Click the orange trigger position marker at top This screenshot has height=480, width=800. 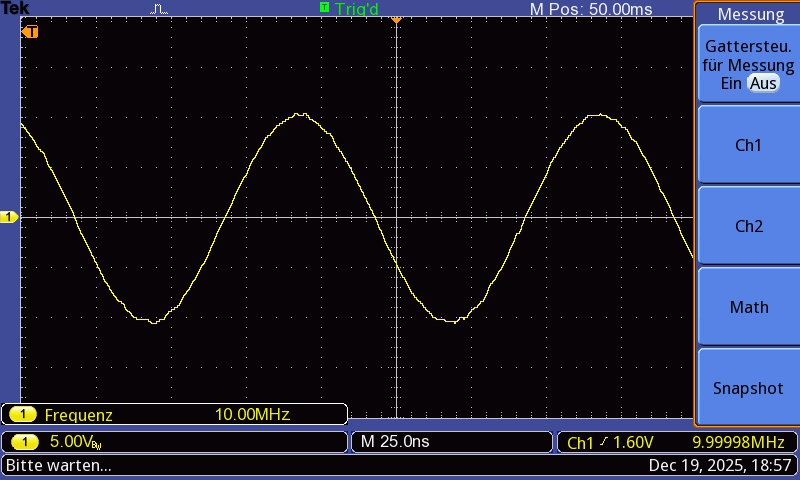click(396, 20)
